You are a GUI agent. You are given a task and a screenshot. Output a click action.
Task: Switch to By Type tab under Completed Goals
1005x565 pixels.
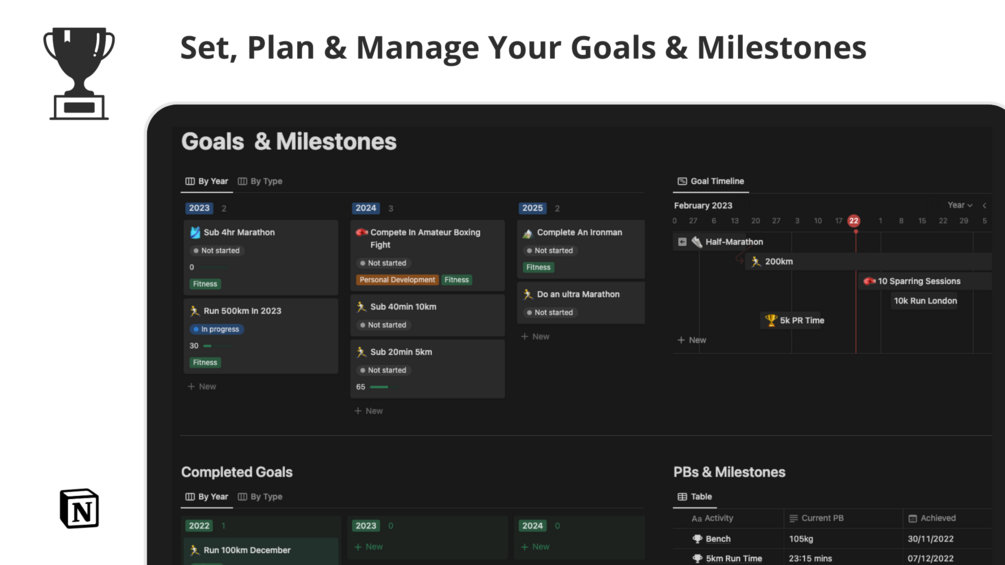260,496
